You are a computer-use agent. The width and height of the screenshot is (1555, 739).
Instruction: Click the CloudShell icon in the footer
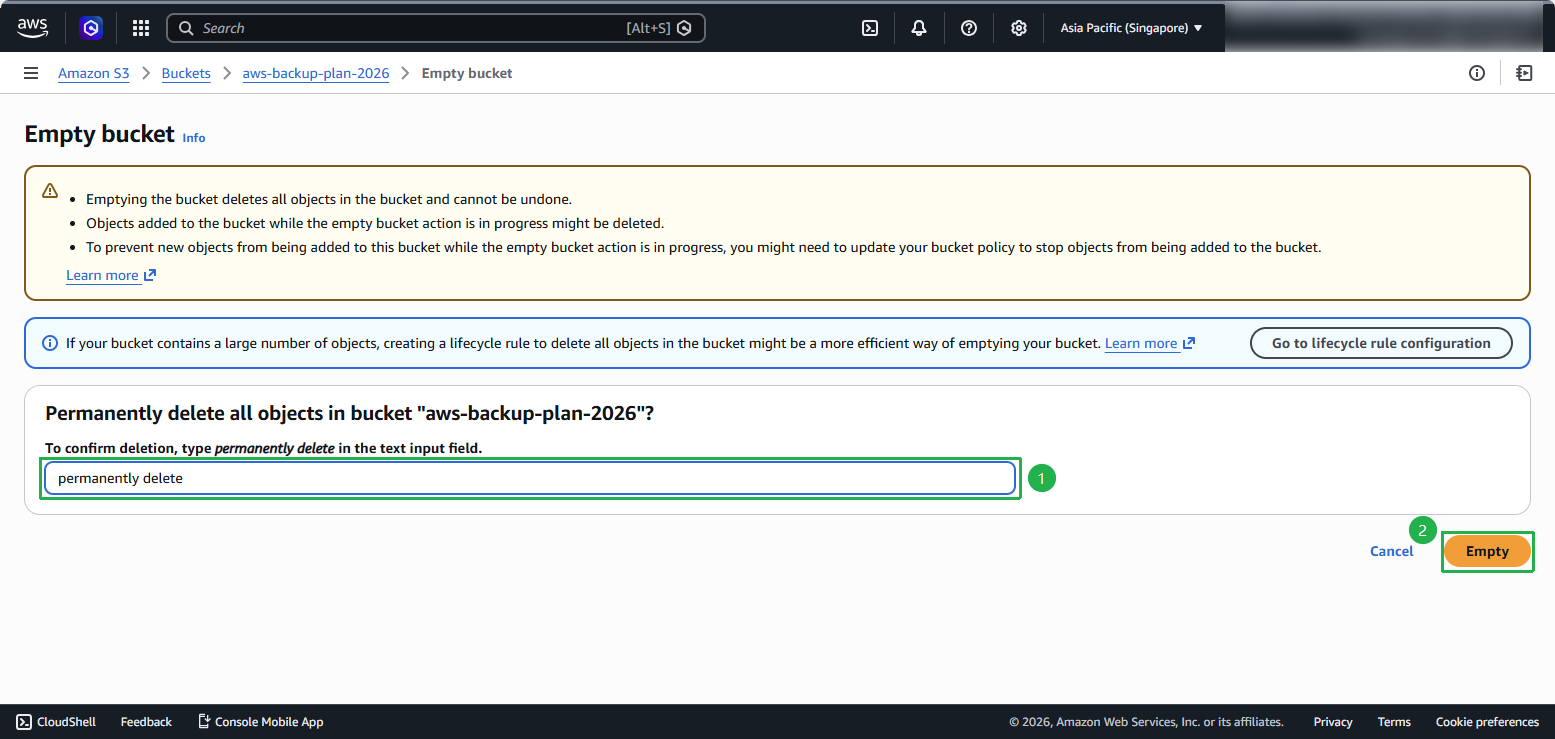tap(24, 721)
